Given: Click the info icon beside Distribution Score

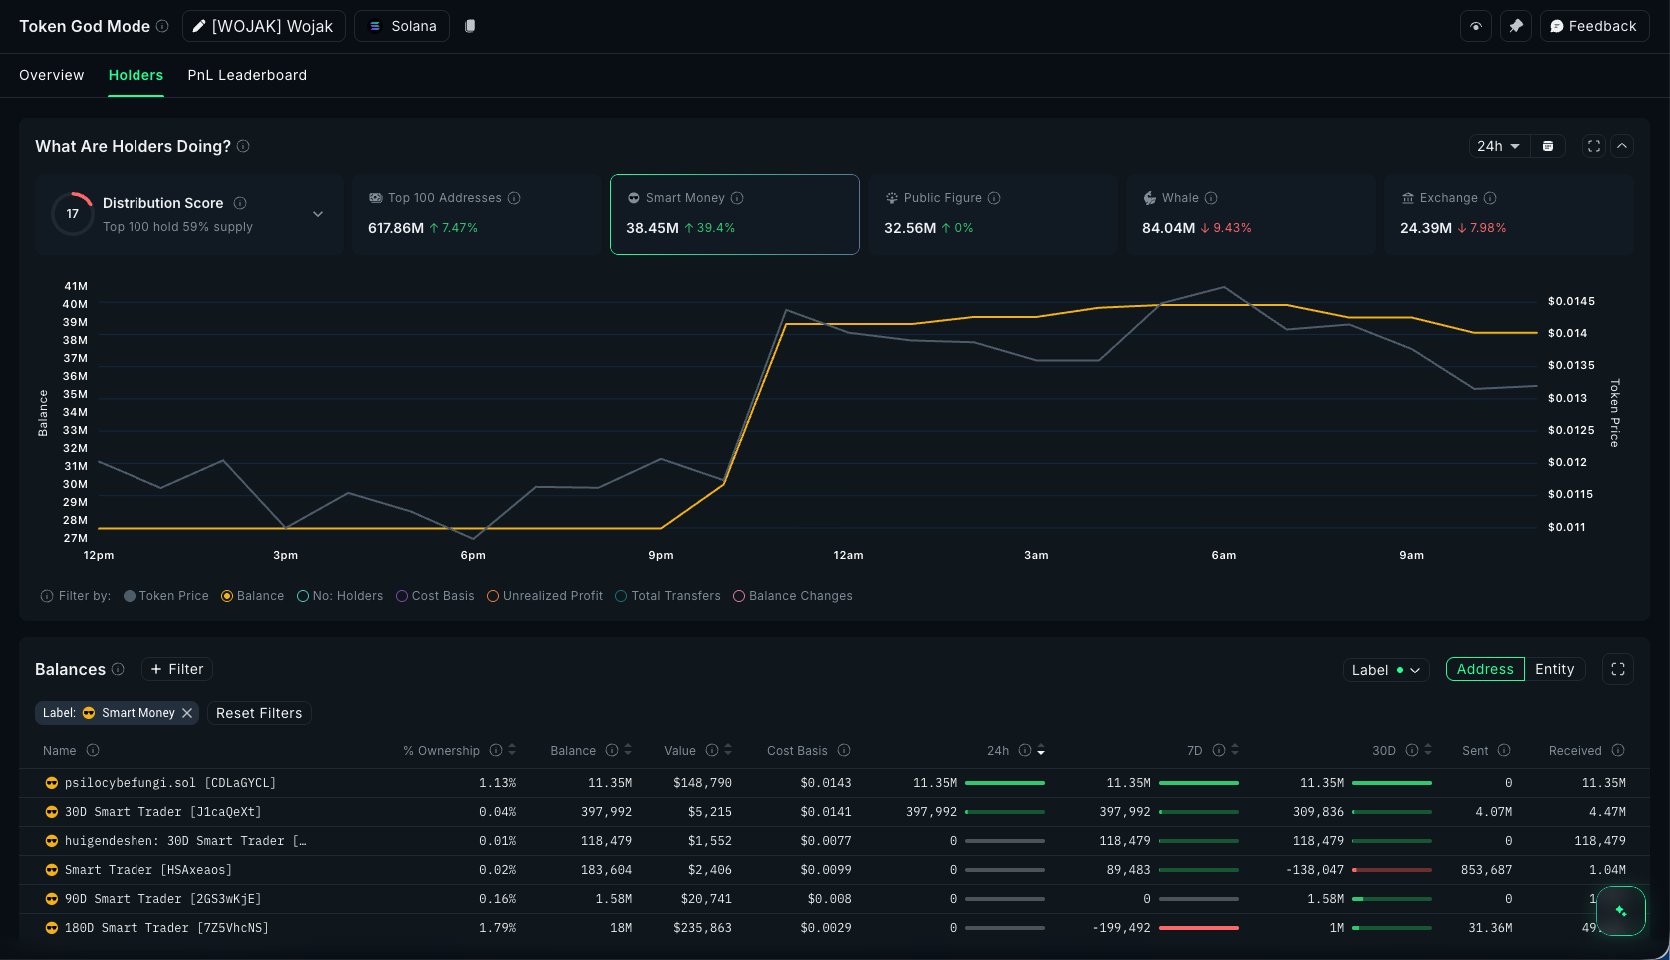Looking at the screenshot, I should pyautogui.click(x=240, y=203).
